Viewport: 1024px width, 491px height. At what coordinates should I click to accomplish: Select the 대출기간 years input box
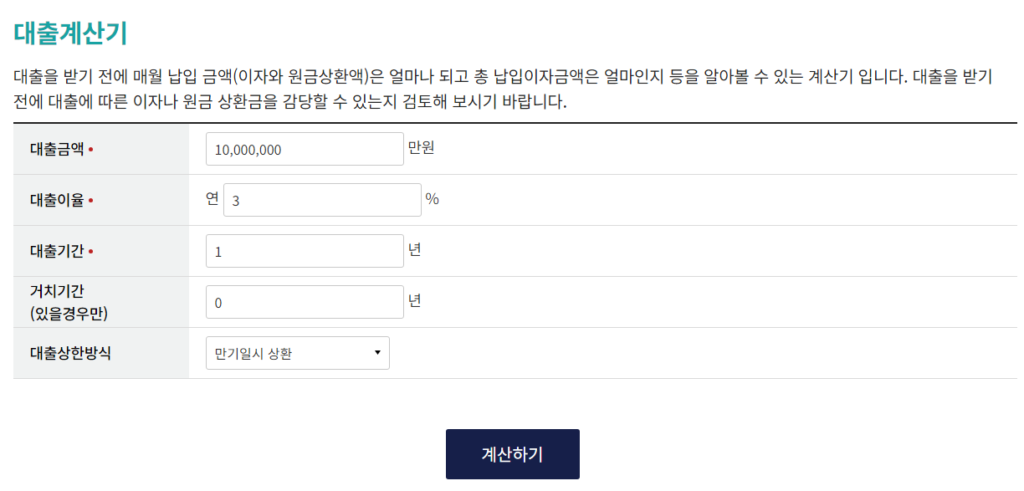point(304,251)
